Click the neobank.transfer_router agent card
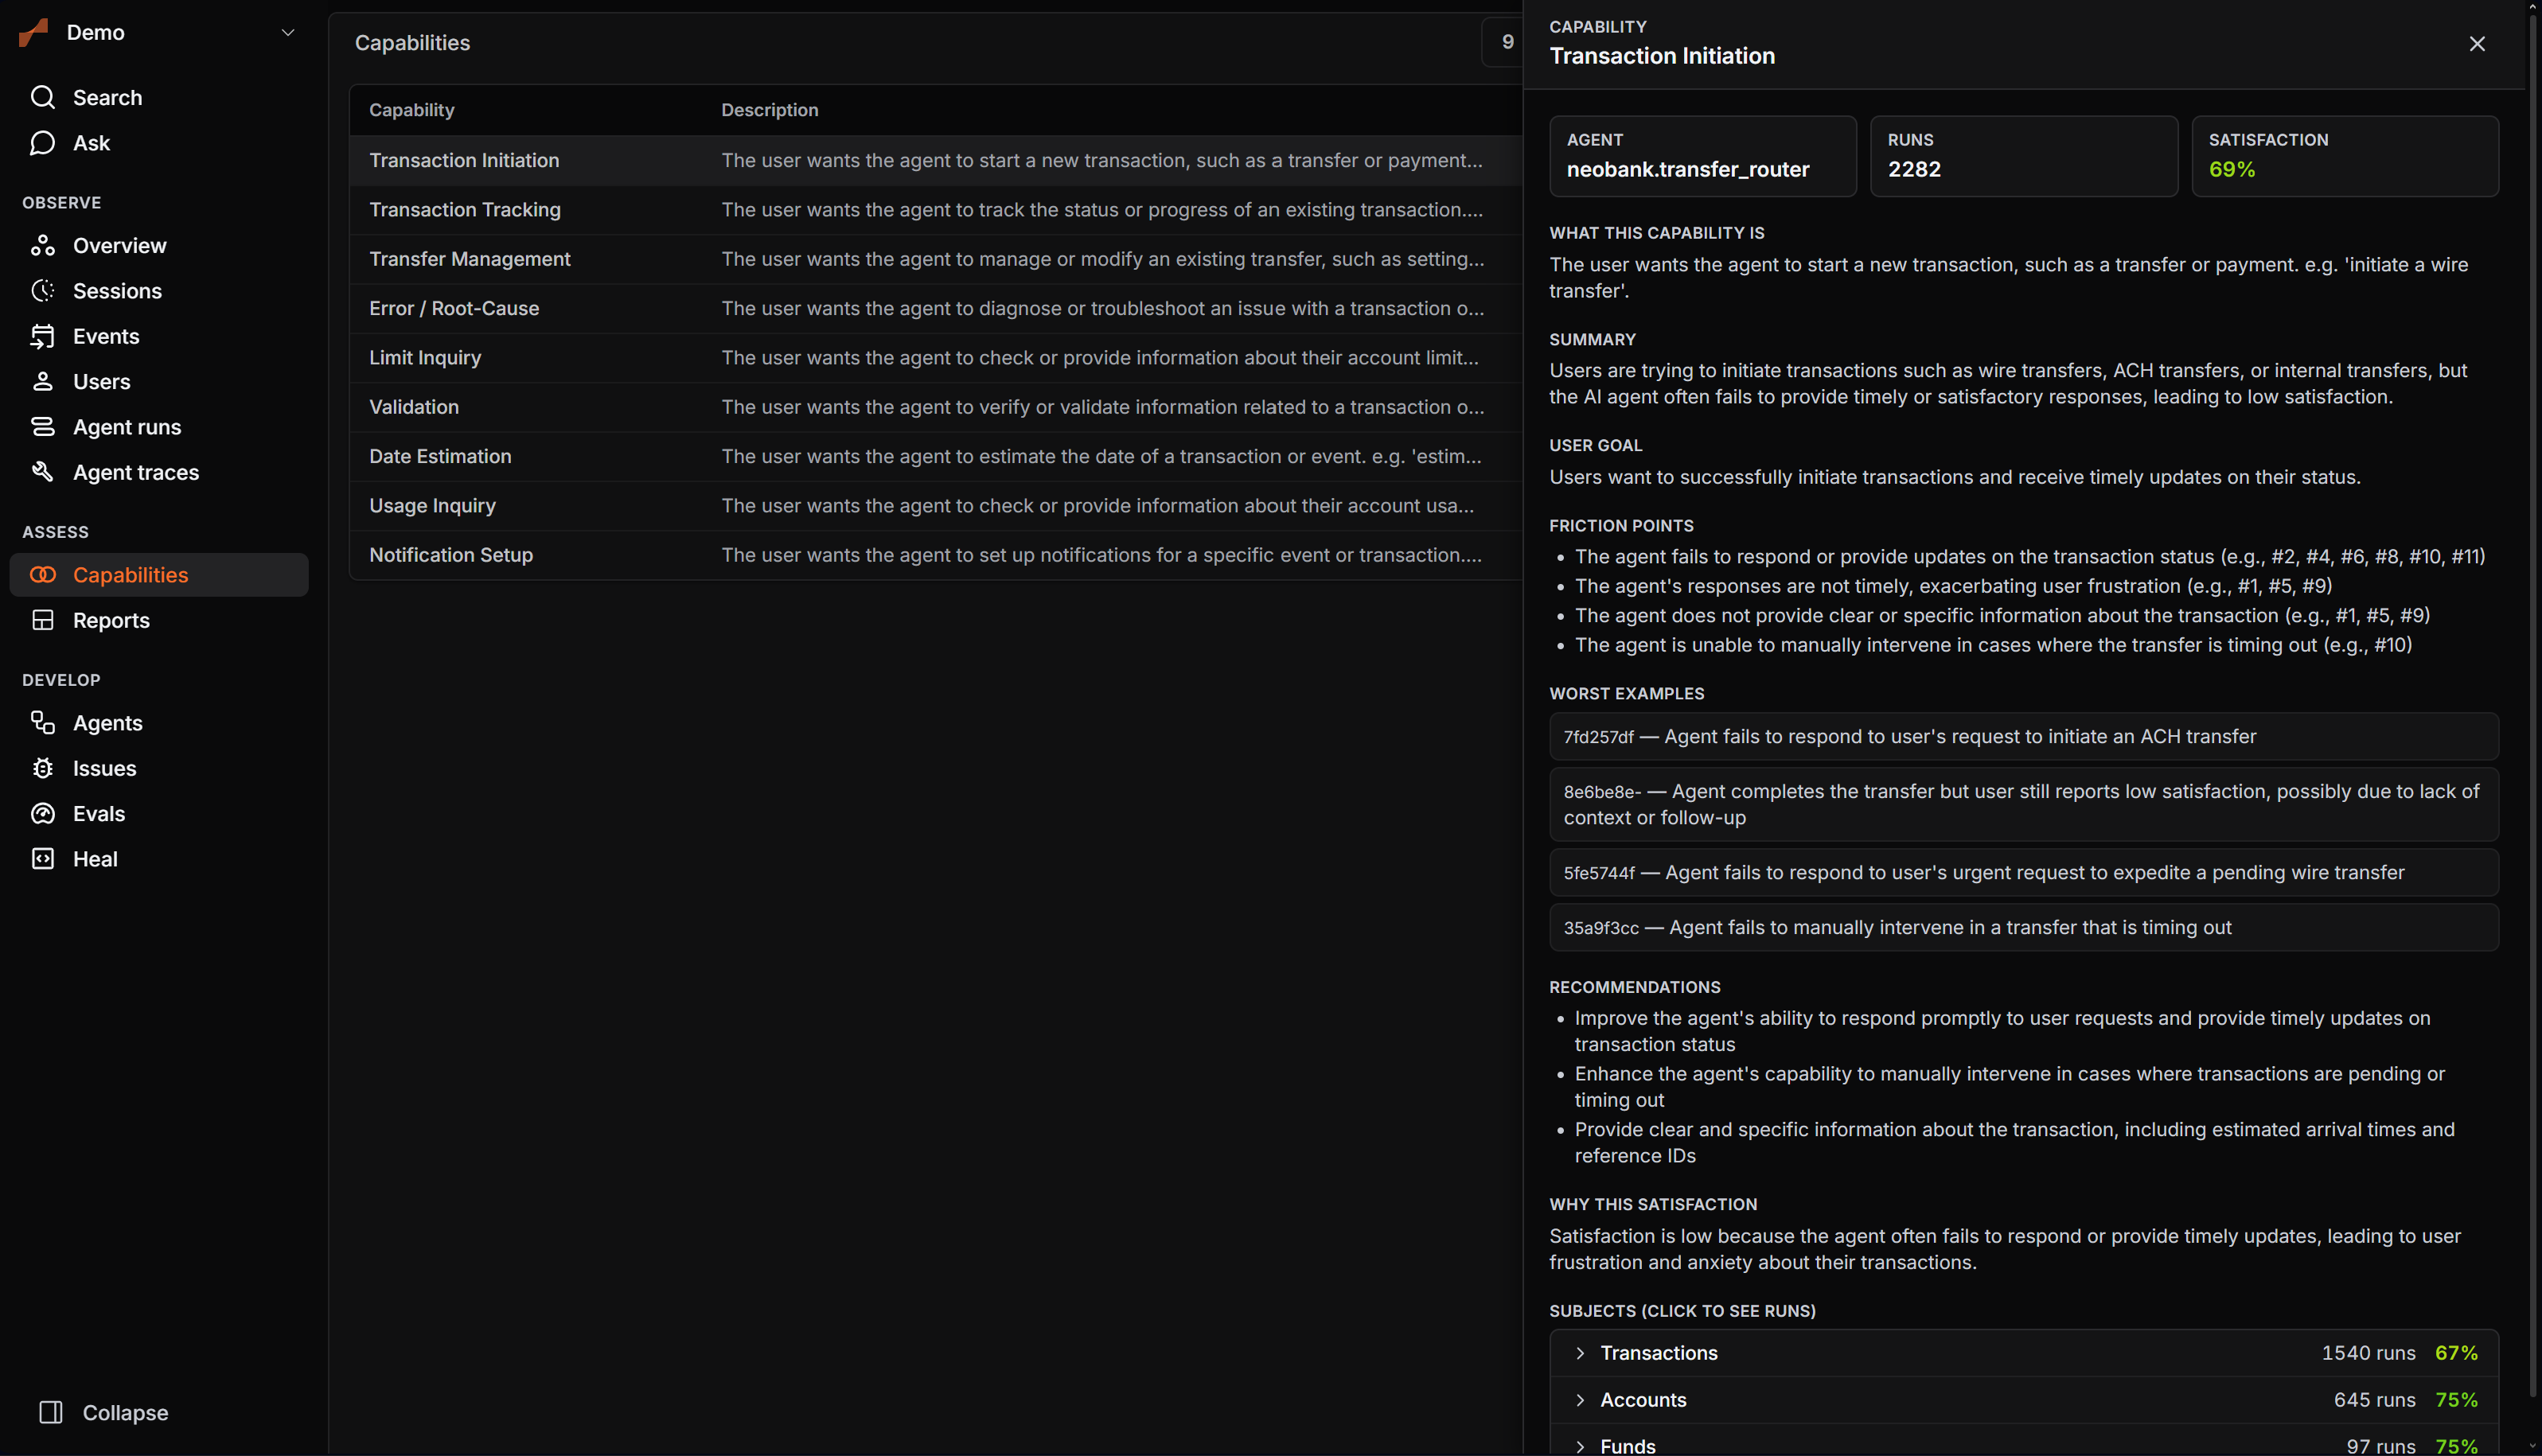2542x1456 pixels. tap(1702, 156)
